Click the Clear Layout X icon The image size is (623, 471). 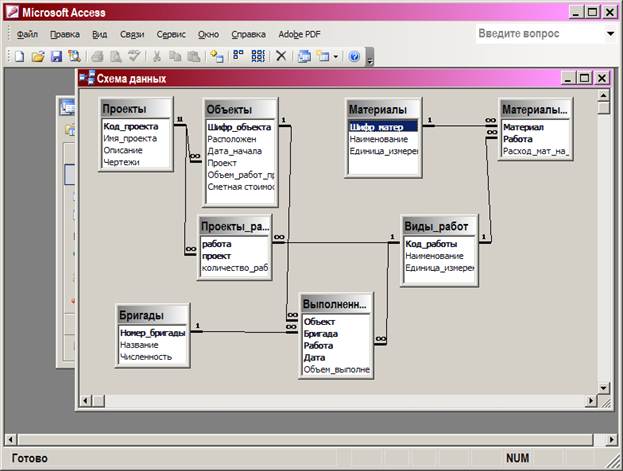(x=281, y=56)
